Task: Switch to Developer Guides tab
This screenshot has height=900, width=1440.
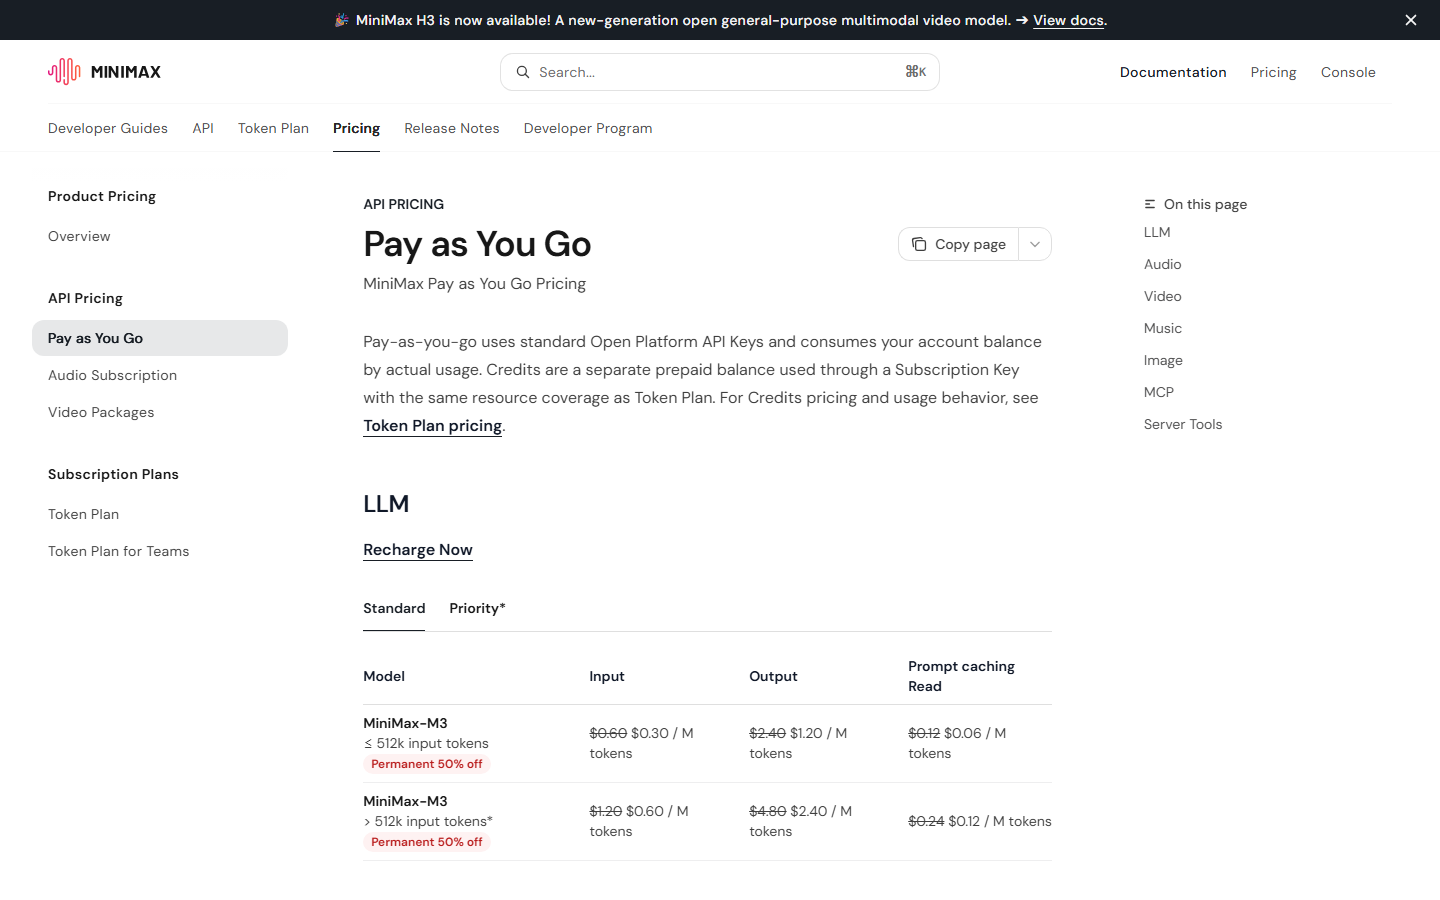Action: tap(108, 128)
